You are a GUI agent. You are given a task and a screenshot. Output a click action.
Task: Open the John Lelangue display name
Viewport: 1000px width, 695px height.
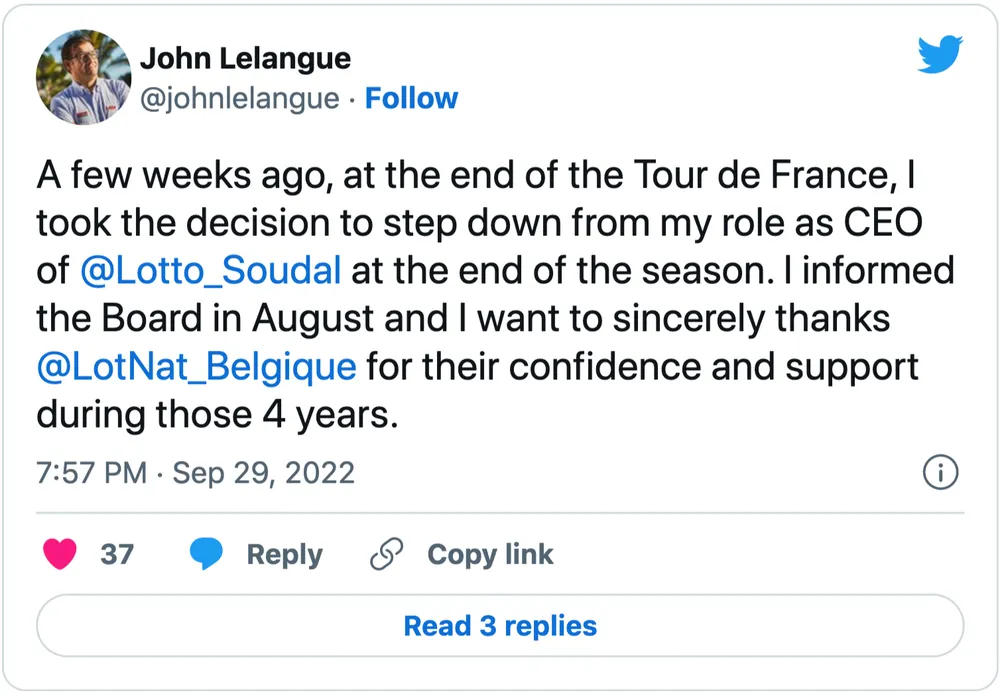tap(245, 58)
